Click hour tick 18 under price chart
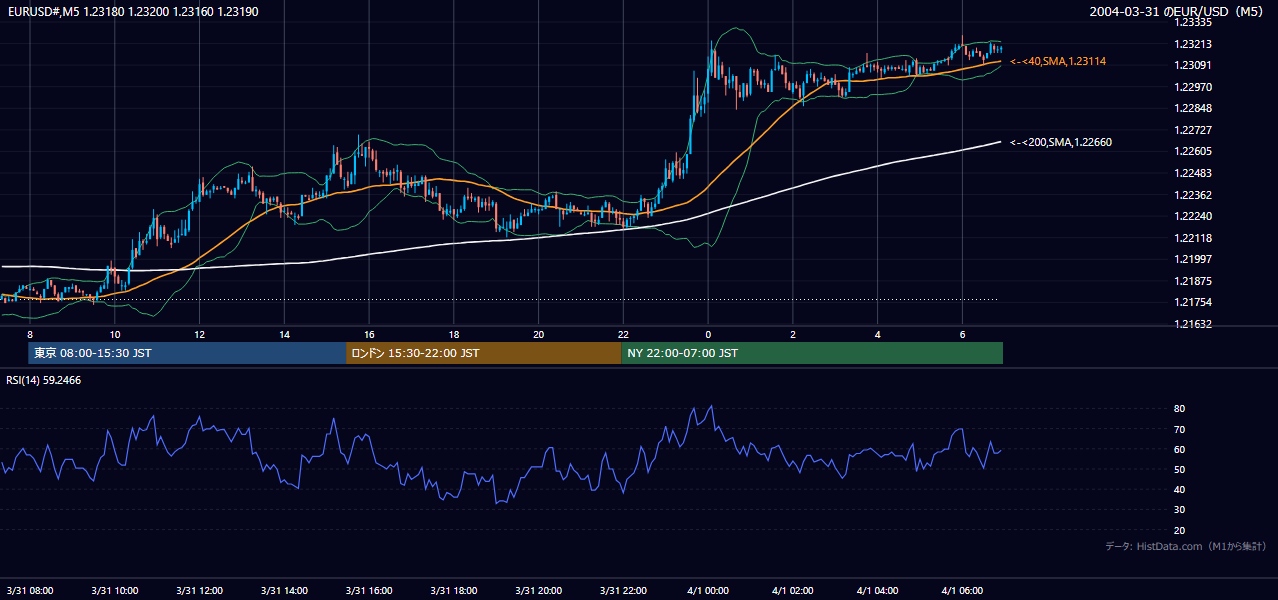Screen dimensions: 1278x600 coord(454,334)
